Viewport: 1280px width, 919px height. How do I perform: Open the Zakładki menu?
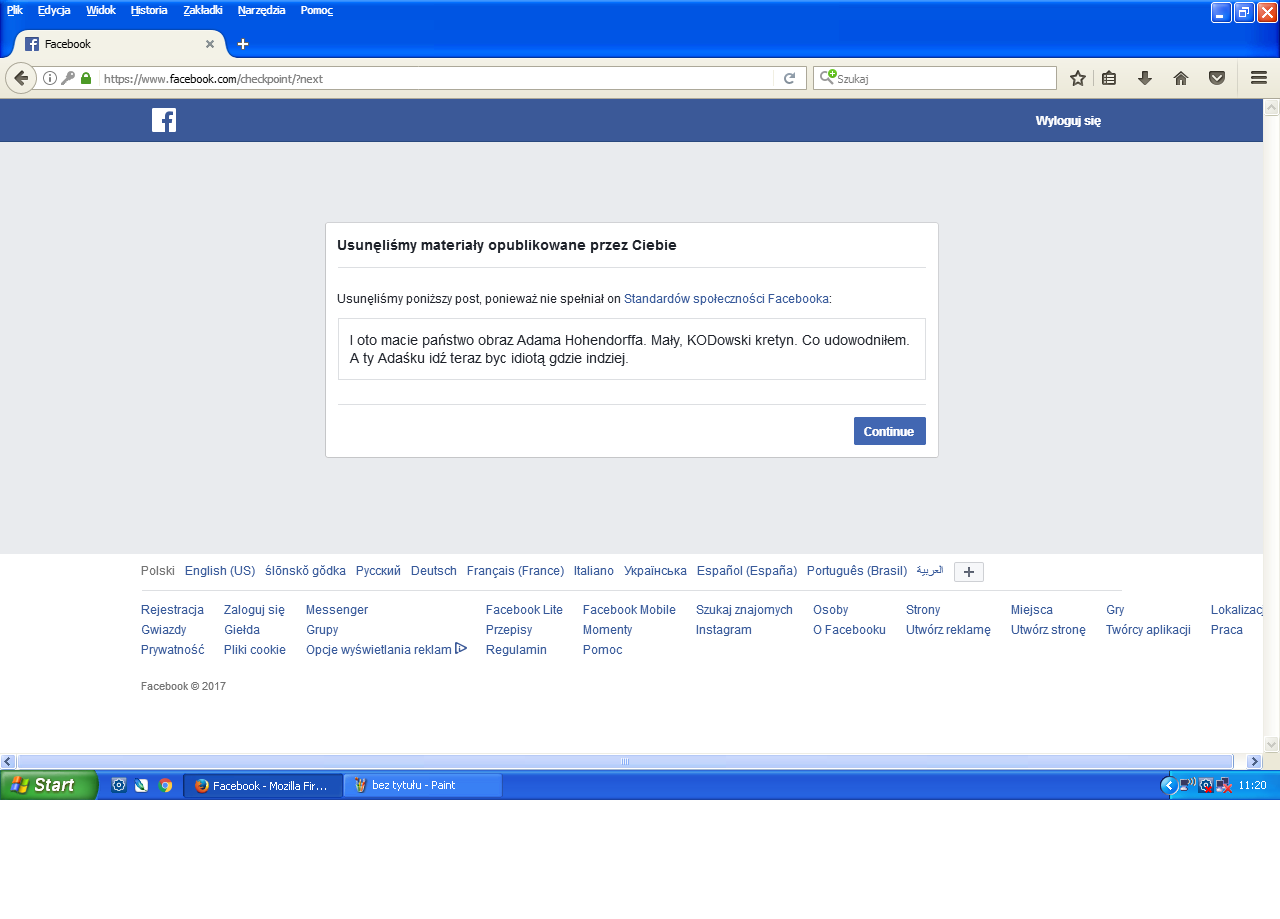coord(203,10)
